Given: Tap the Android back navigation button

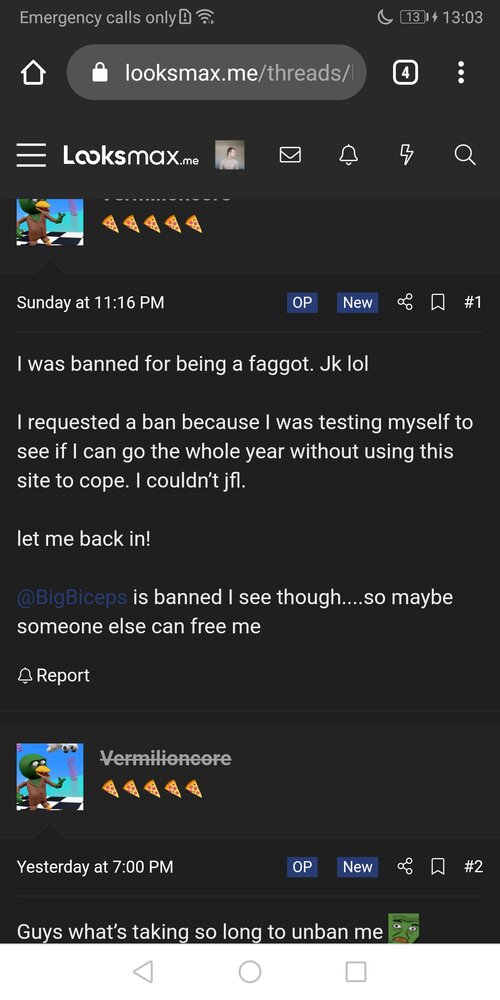Looking at the screenshot, I should click(x=143, y=971).
